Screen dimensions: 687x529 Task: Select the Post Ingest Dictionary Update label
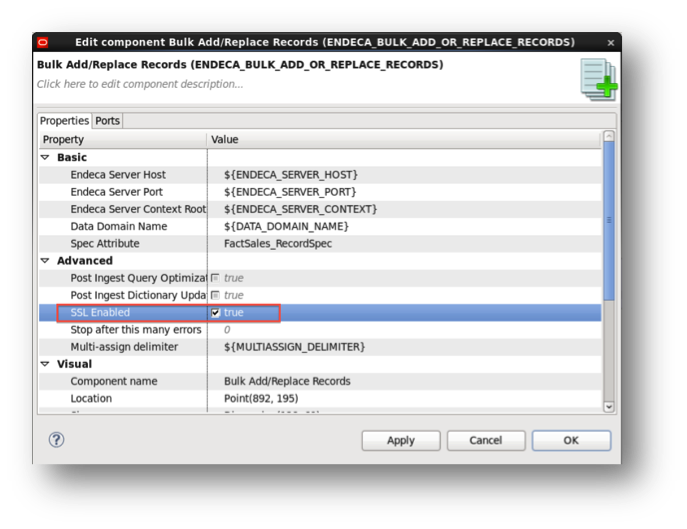pos(138,295)
